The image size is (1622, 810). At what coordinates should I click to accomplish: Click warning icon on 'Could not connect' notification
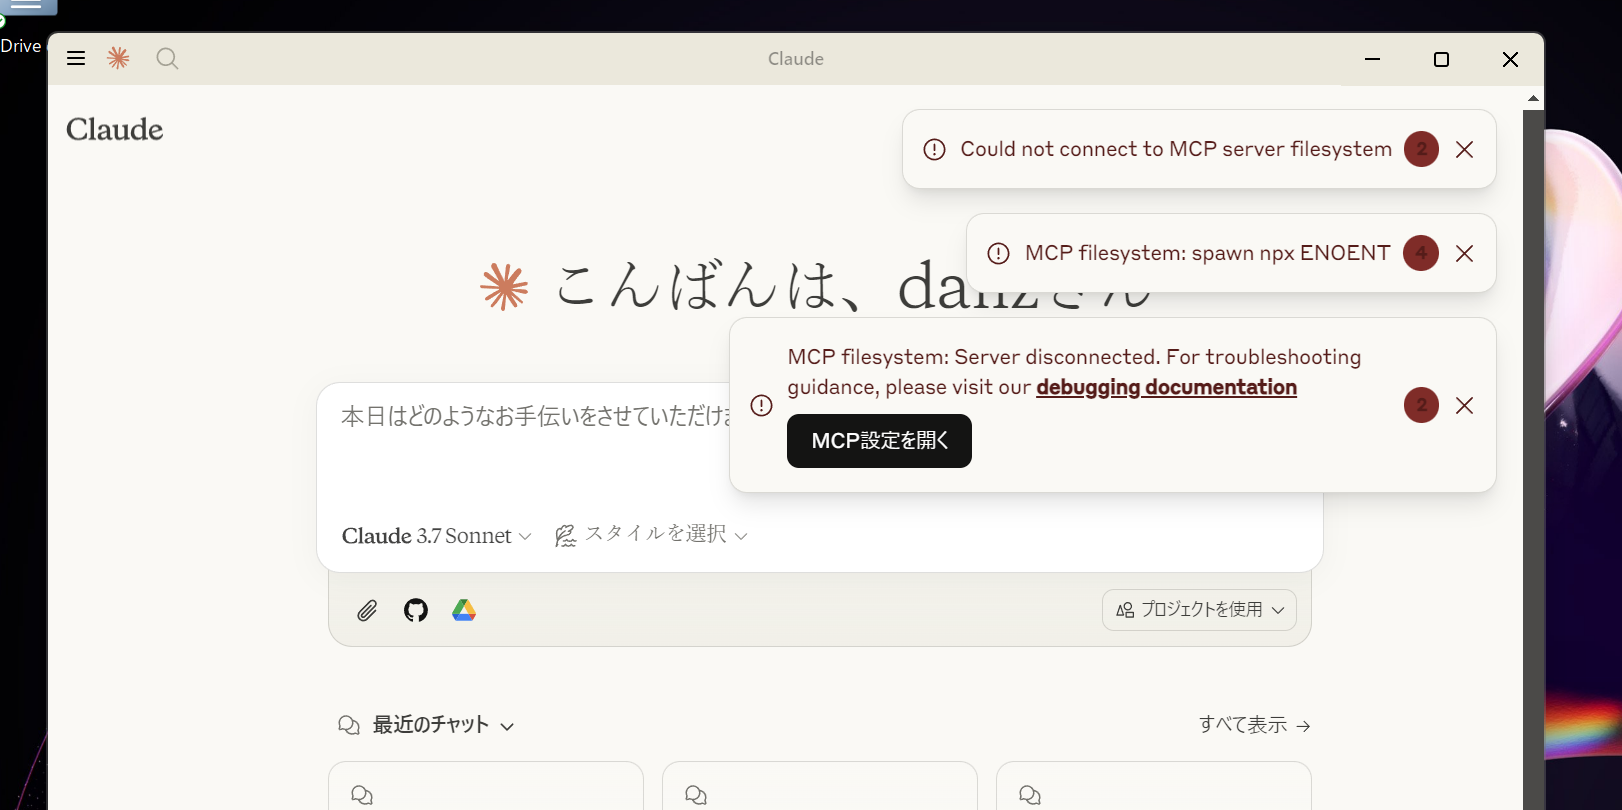tap(934, 149)
